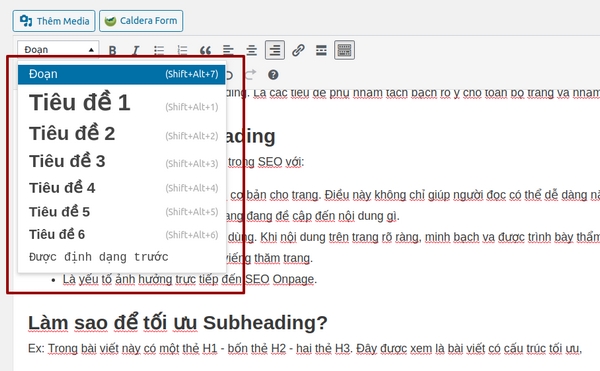Open the Caldera Form button
This screenshot has width=600, height=371.
[x=141, y=21]
